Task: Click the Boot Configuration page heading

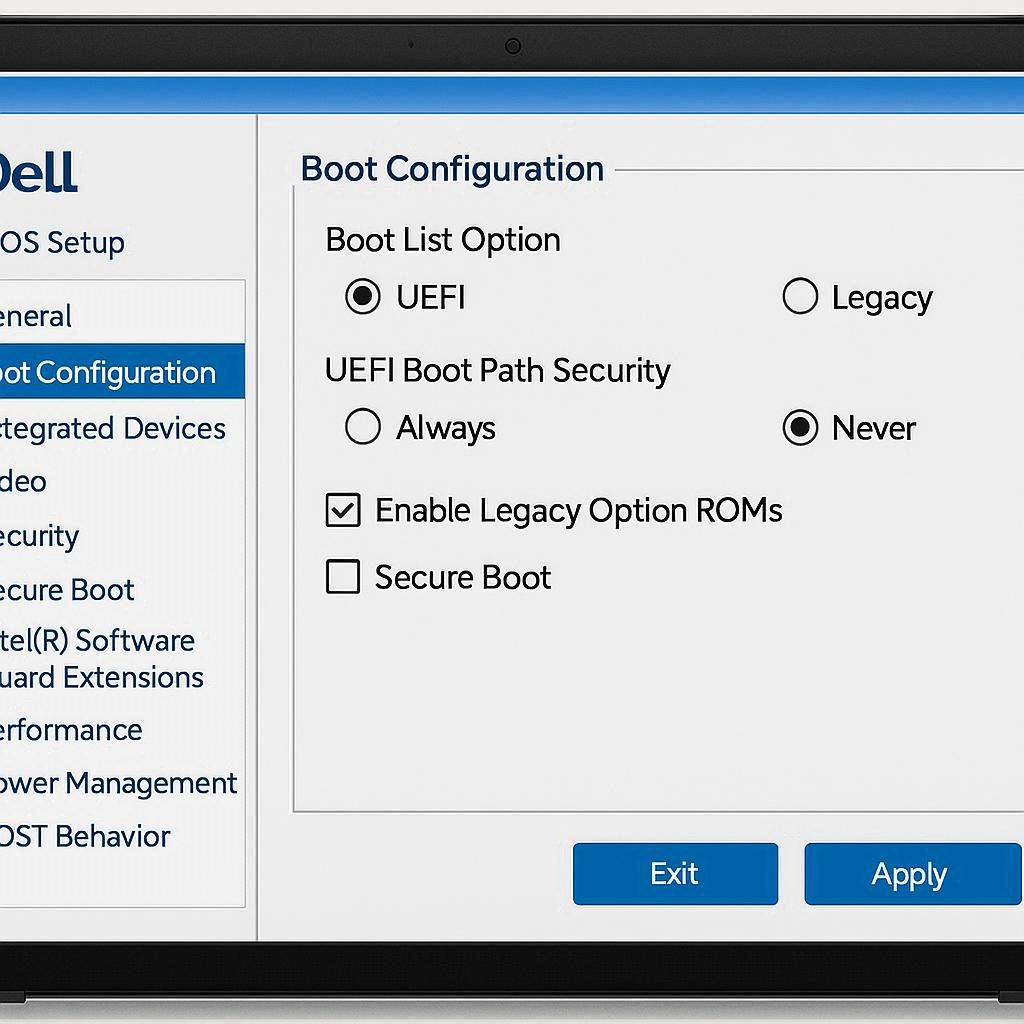Action: 450,168
